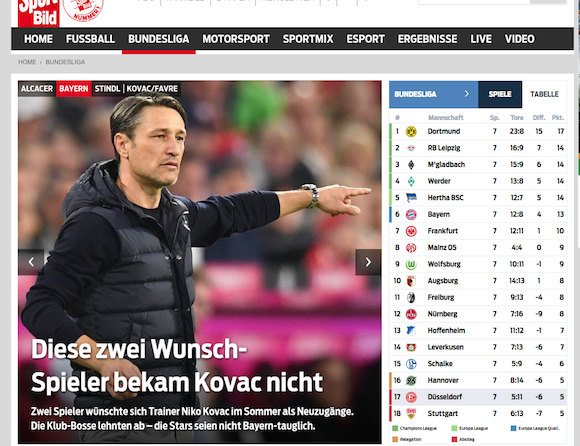The width and height of the screenshot is (580, 446).
Task: Click the Hertha BSC flag logo
Action: pyautogui.click(x=411, y=198)
